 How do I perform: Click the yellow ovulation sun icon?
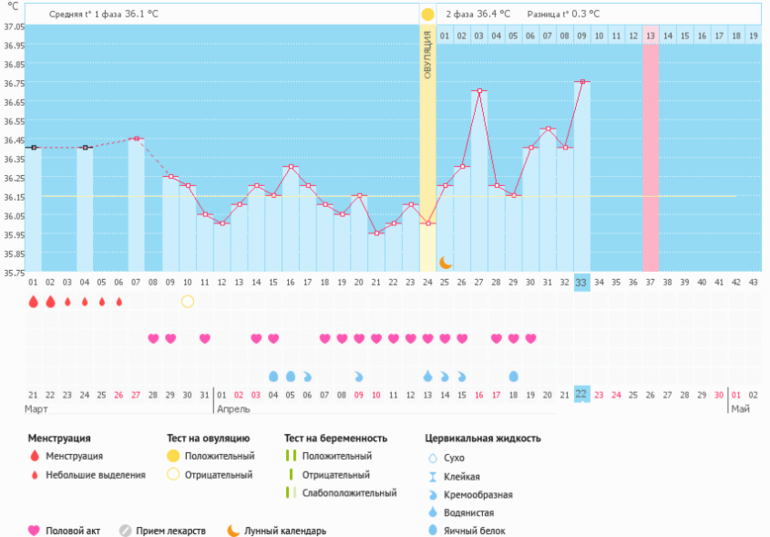pos(428,14)
